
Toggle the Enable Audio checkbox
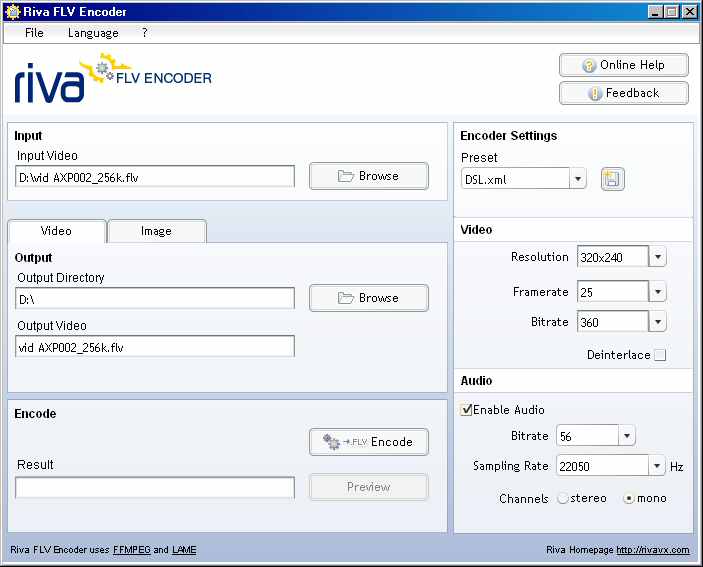[466, 409]
